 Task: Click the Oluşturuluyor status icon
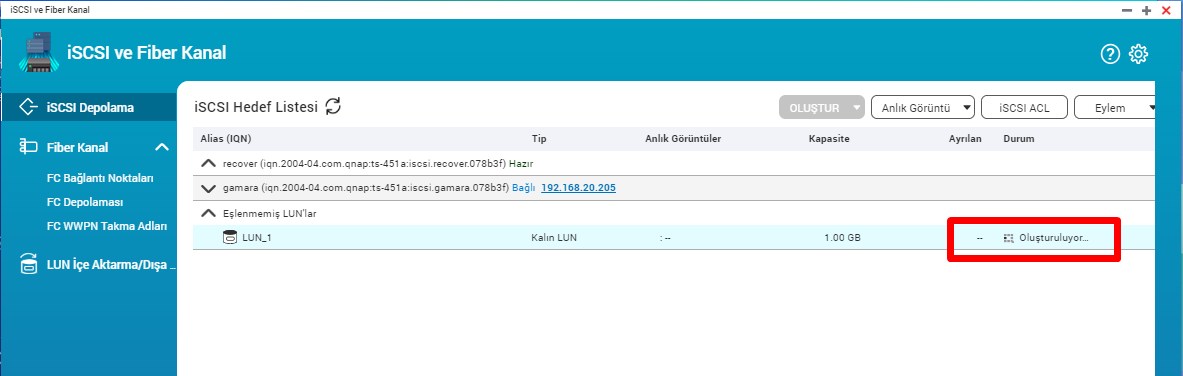click(x=1008, y=238)
